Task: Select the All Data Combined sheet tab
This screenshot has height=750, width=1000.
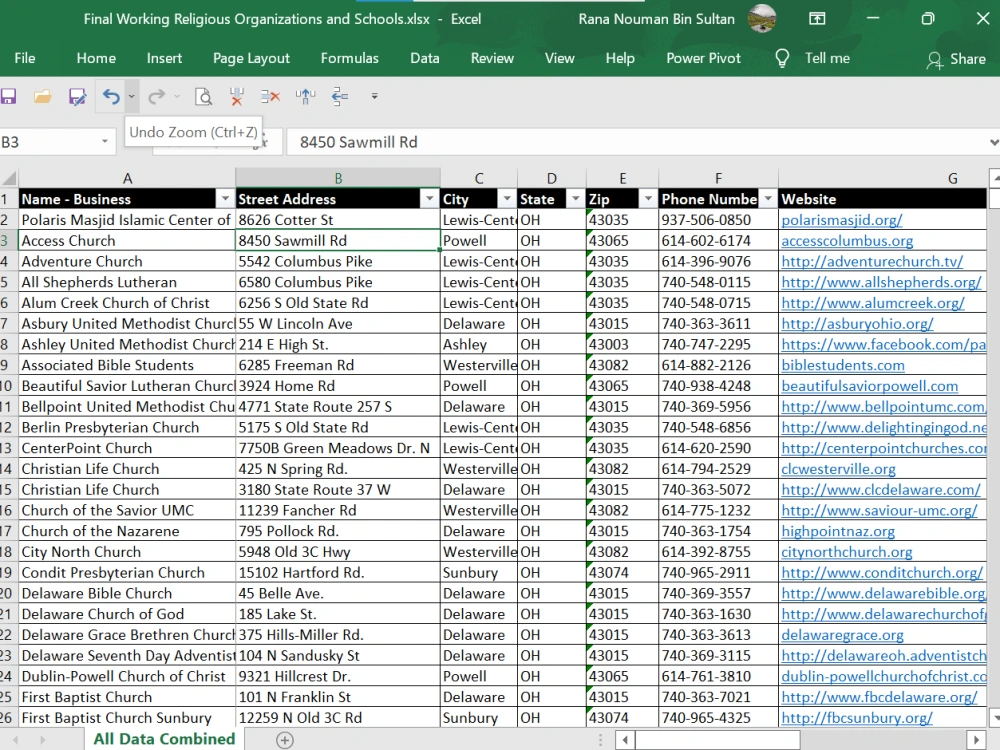Action: click(x=164, y=739)
